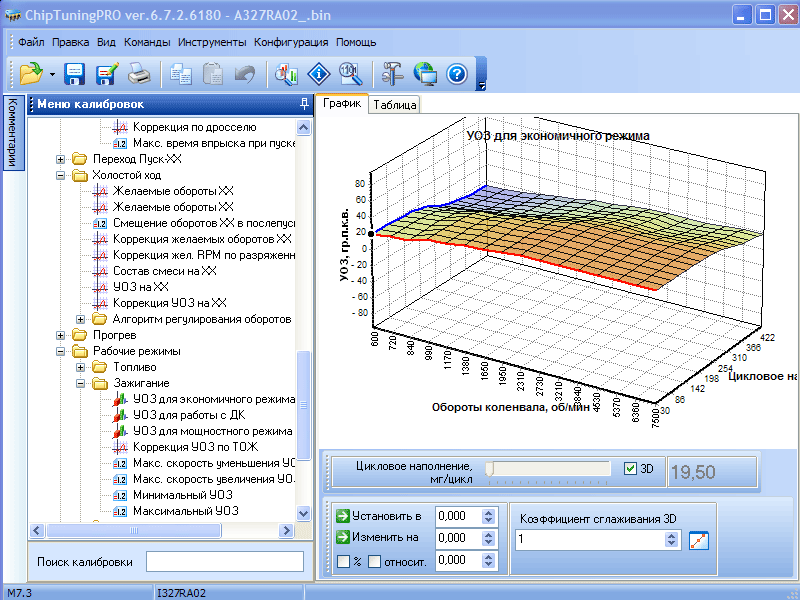Open the 'Инструменты' menu

click(212, 43)
